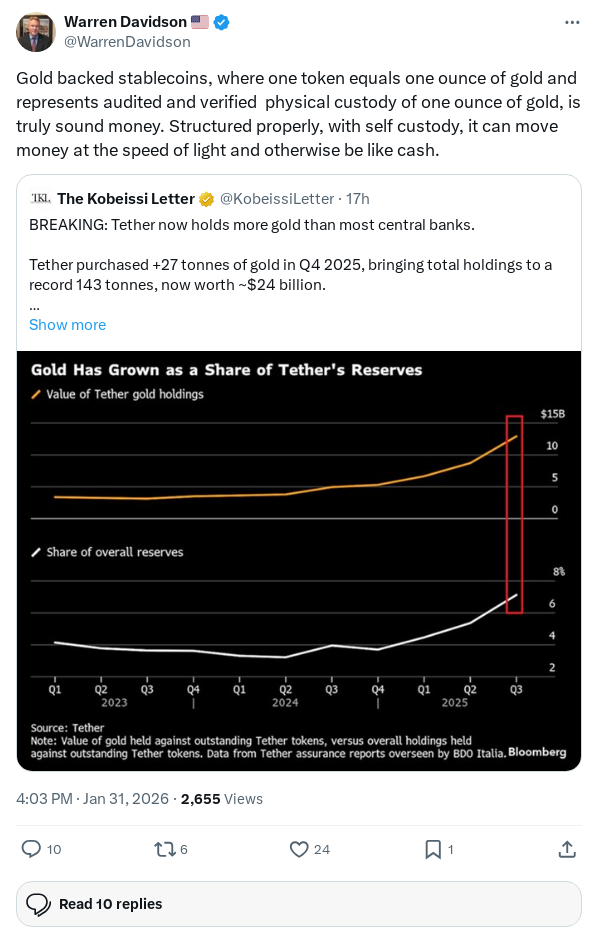Open the tweet's more options ellipsis

pos(573,20)
